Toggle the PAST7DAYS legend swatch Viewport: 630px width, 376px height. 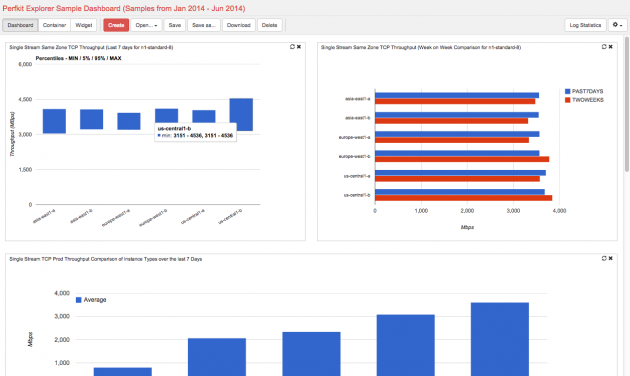point(567,91)
